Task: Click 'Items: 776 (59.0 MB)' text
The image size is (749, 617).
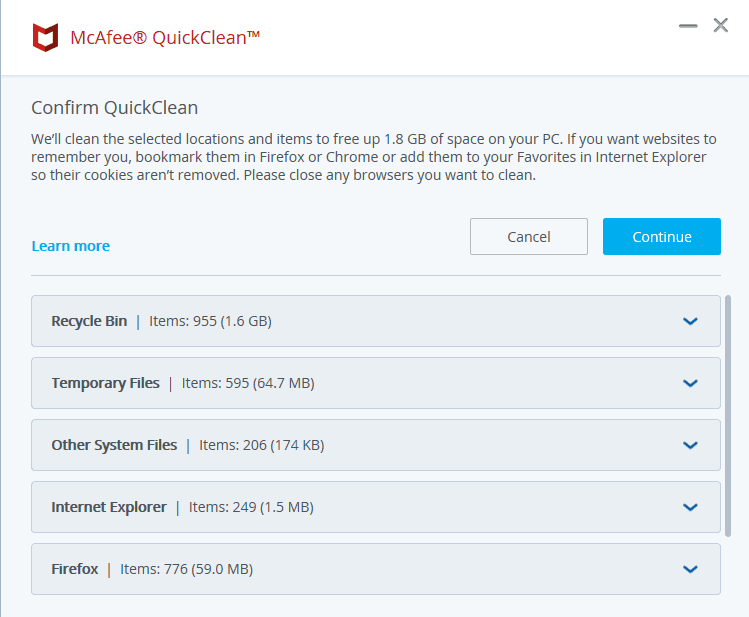Action: coord(186,569)
